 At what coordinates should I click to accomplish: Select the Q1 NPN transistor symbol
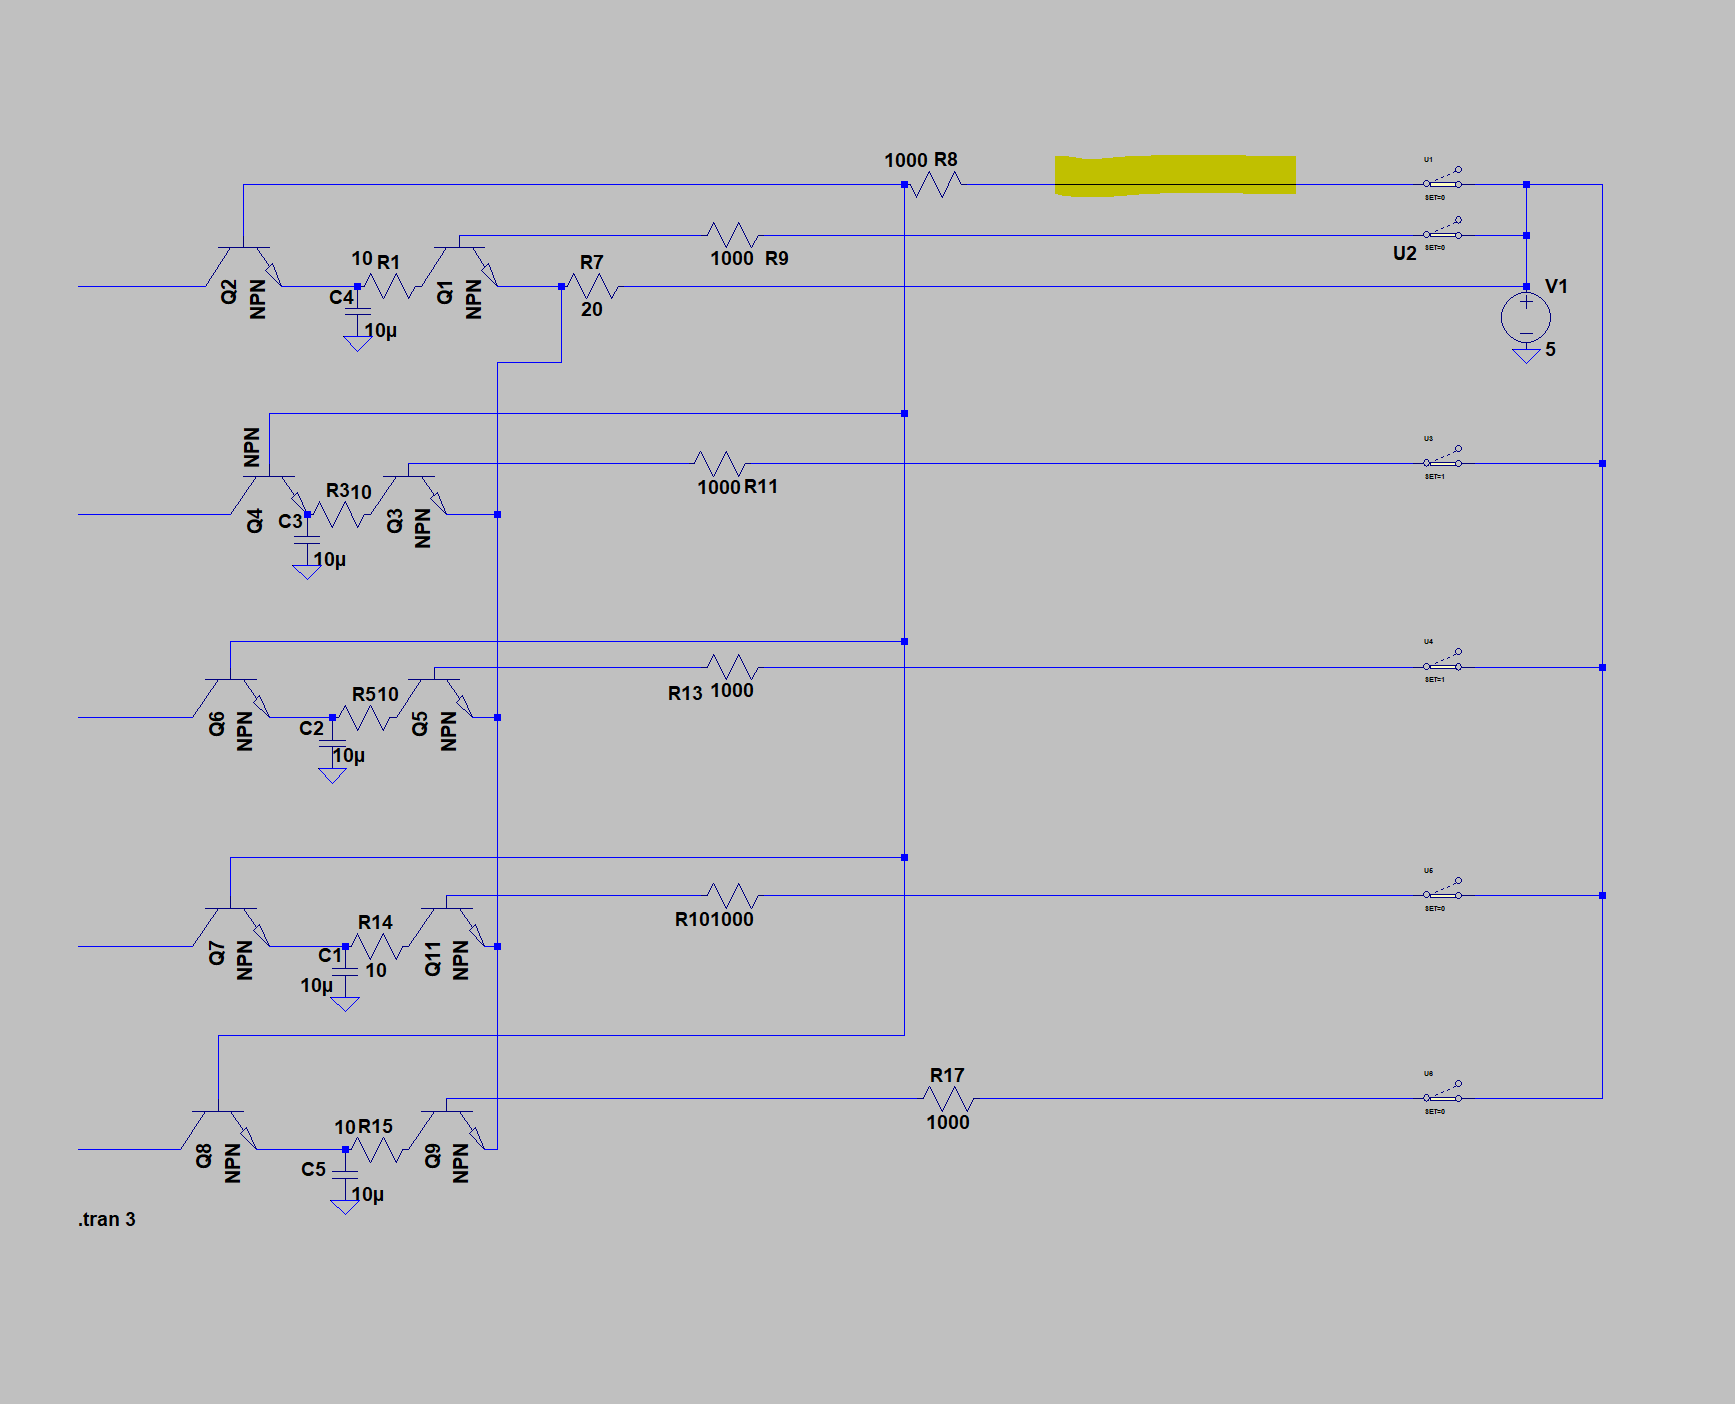click(x=459, y=266)
